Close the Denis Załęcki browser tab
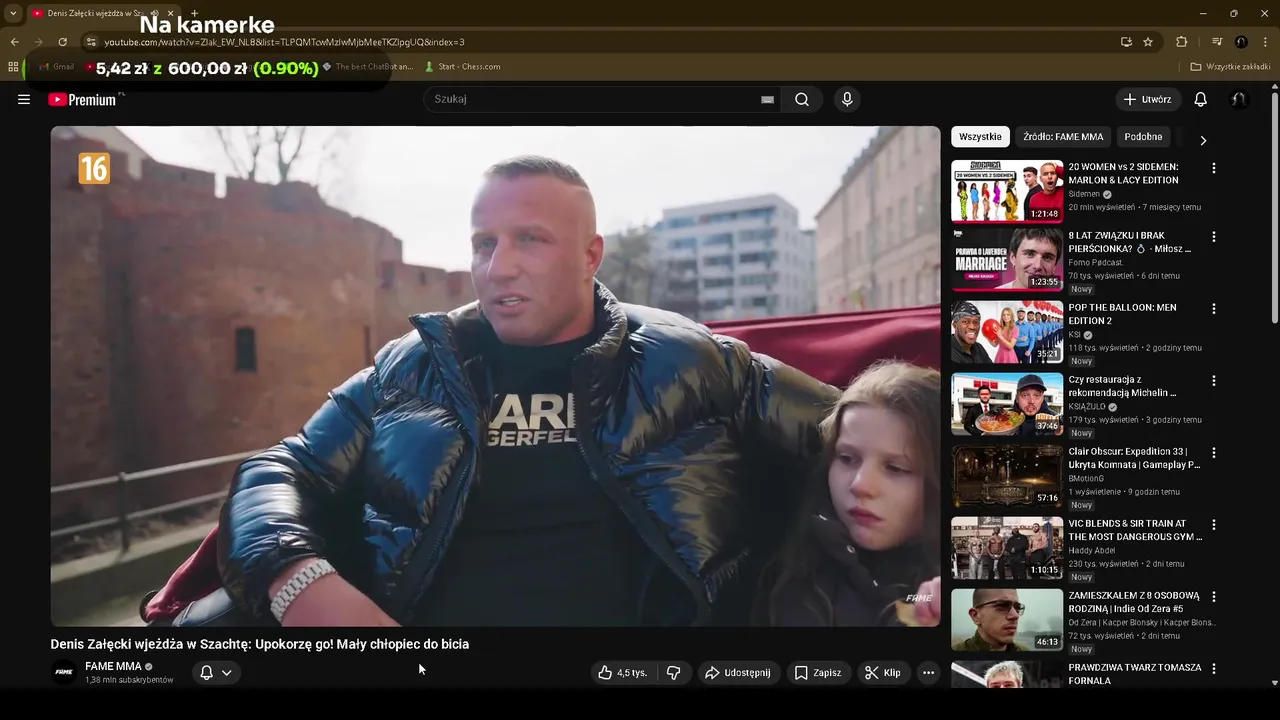The image size is (1280, 720). pyautogui.click(x=170, y=13)
